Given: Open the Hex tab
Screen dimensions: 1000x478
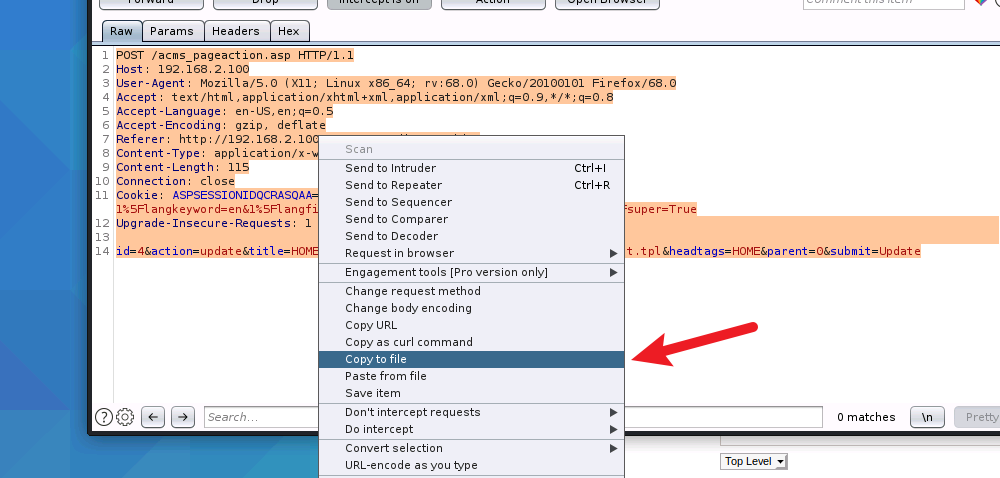Looking at the screenshot, I should click(288, 31).
